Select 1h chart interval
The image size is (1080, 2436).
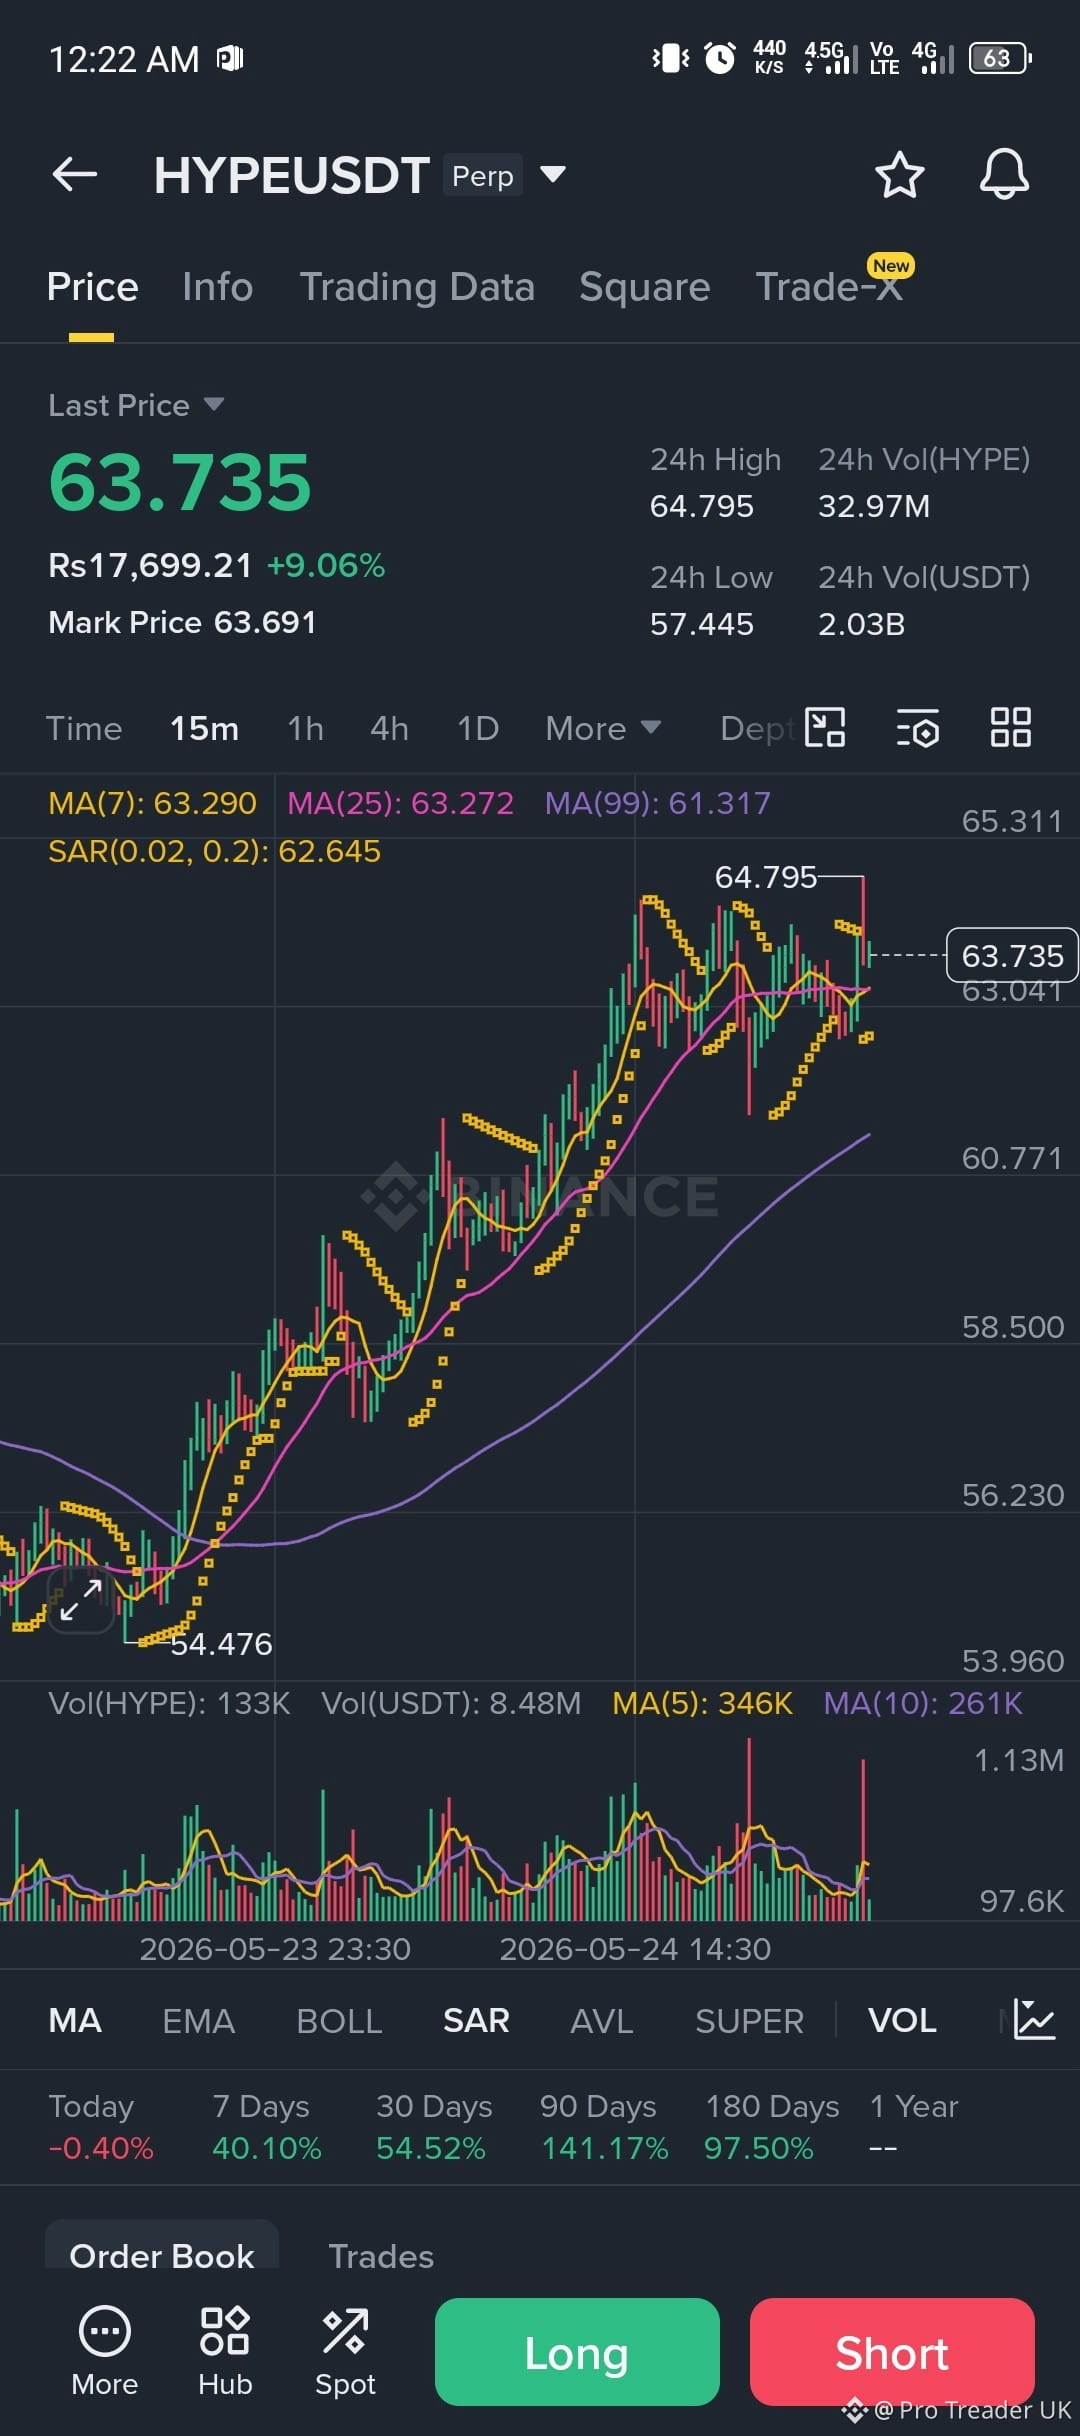305,728
